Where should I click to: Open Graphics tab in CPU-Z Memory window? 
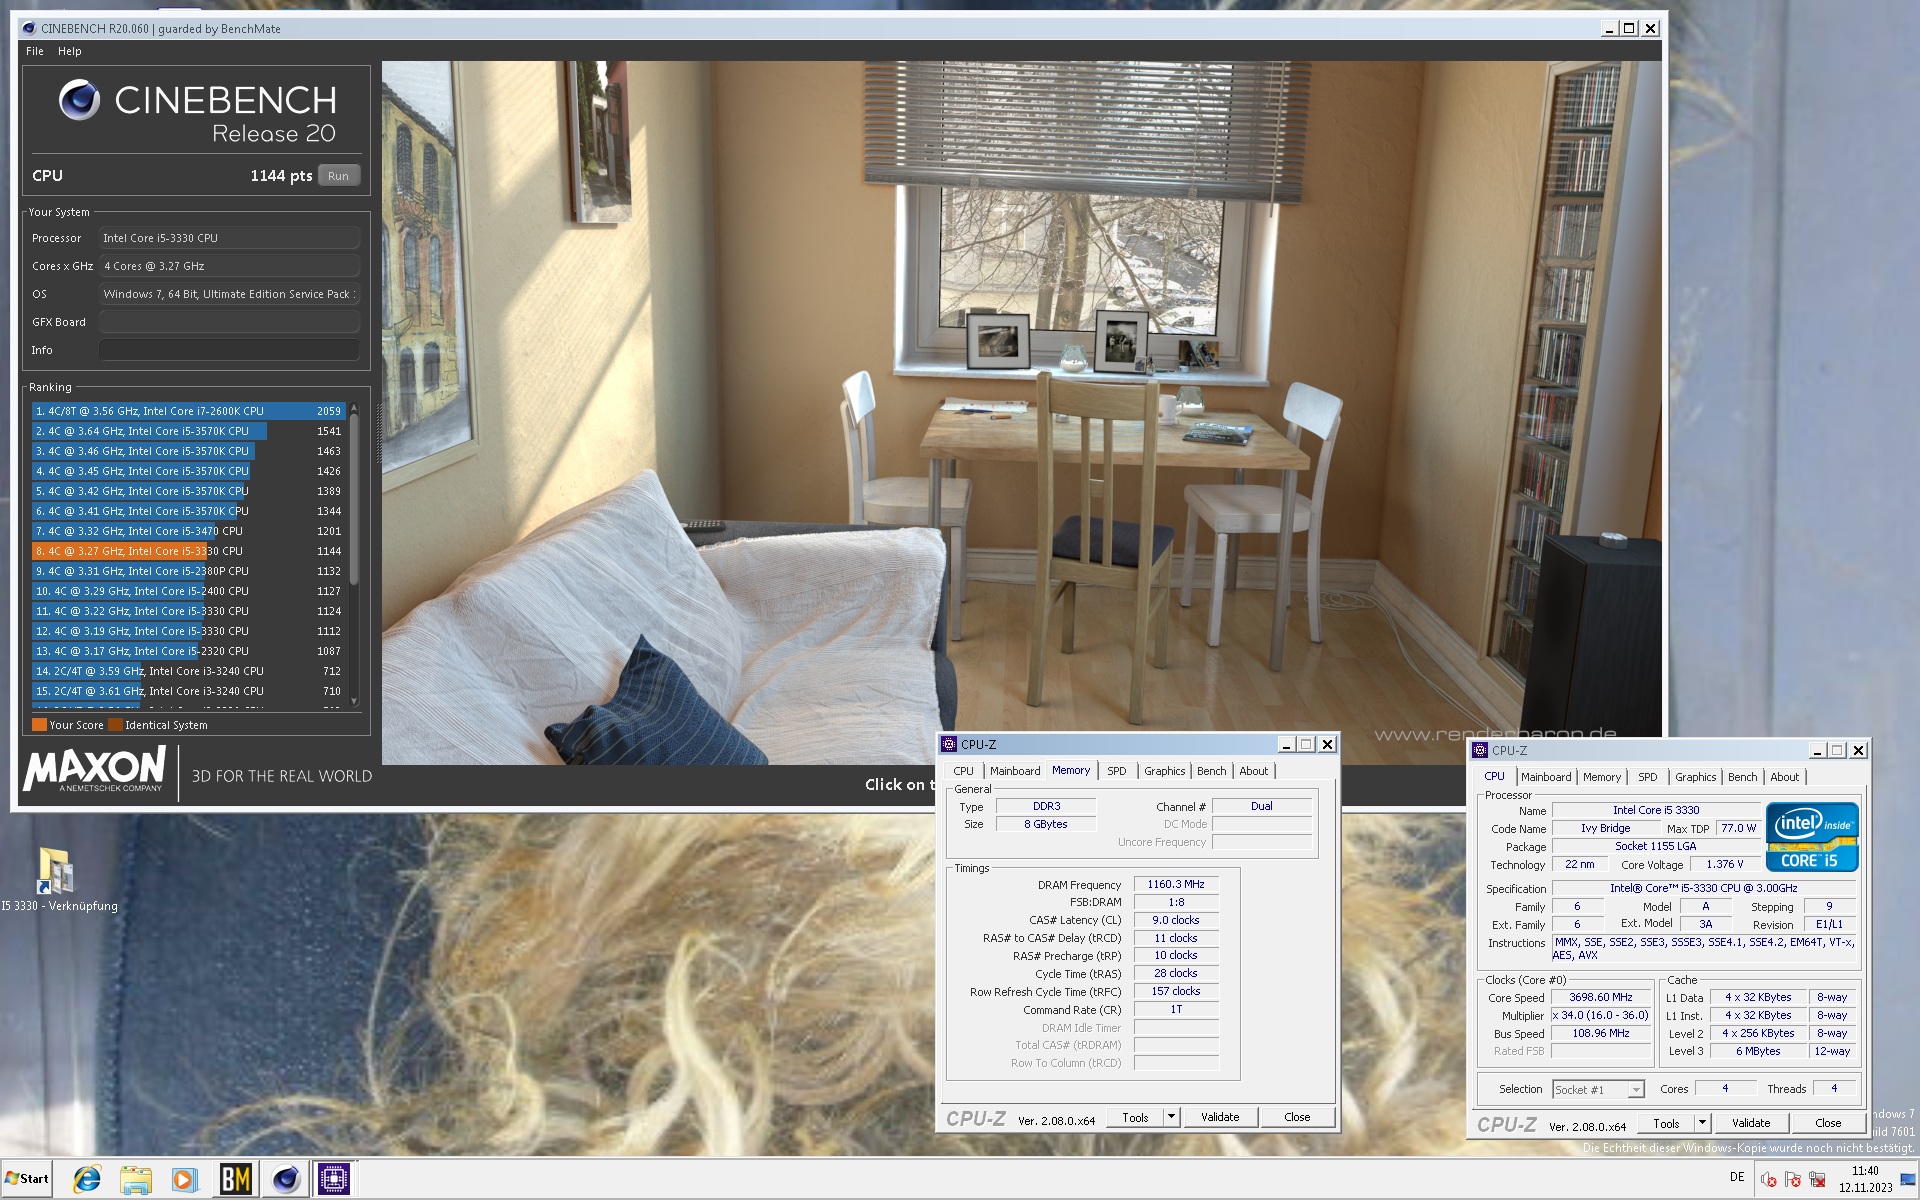pyautogui.click(x=1165, y=771)
